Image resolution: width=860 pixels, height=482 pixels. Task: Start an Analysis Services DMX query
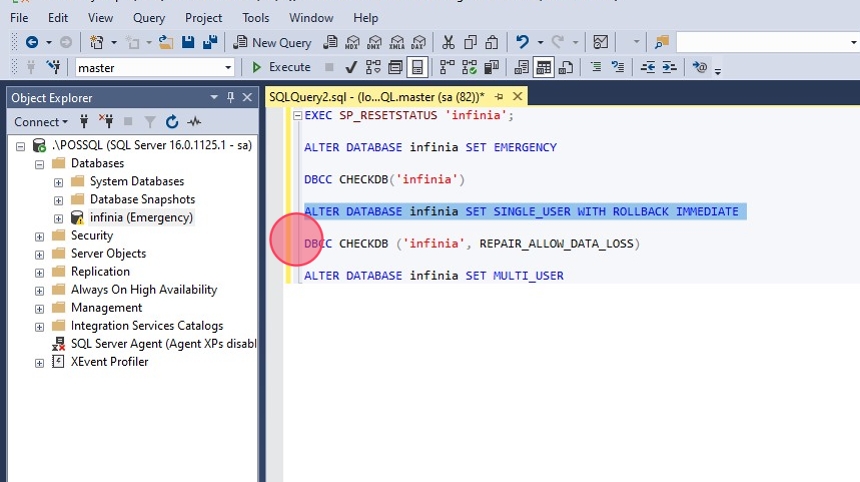[375, 42]
